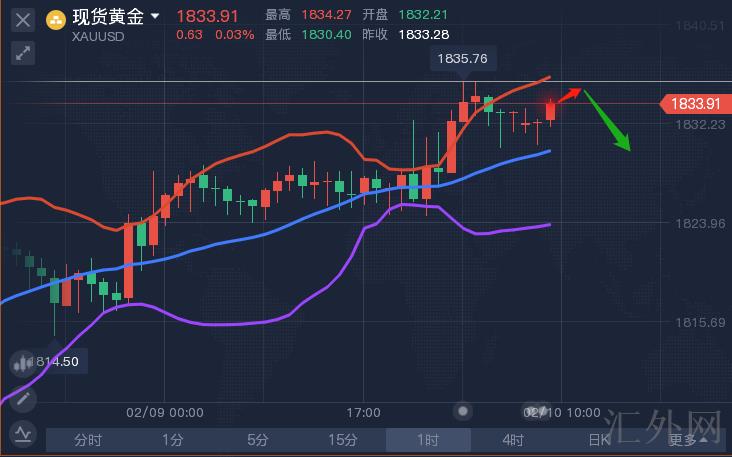Click the 1815.69 price axis label
732x457 pixels.
coord(700,322)
